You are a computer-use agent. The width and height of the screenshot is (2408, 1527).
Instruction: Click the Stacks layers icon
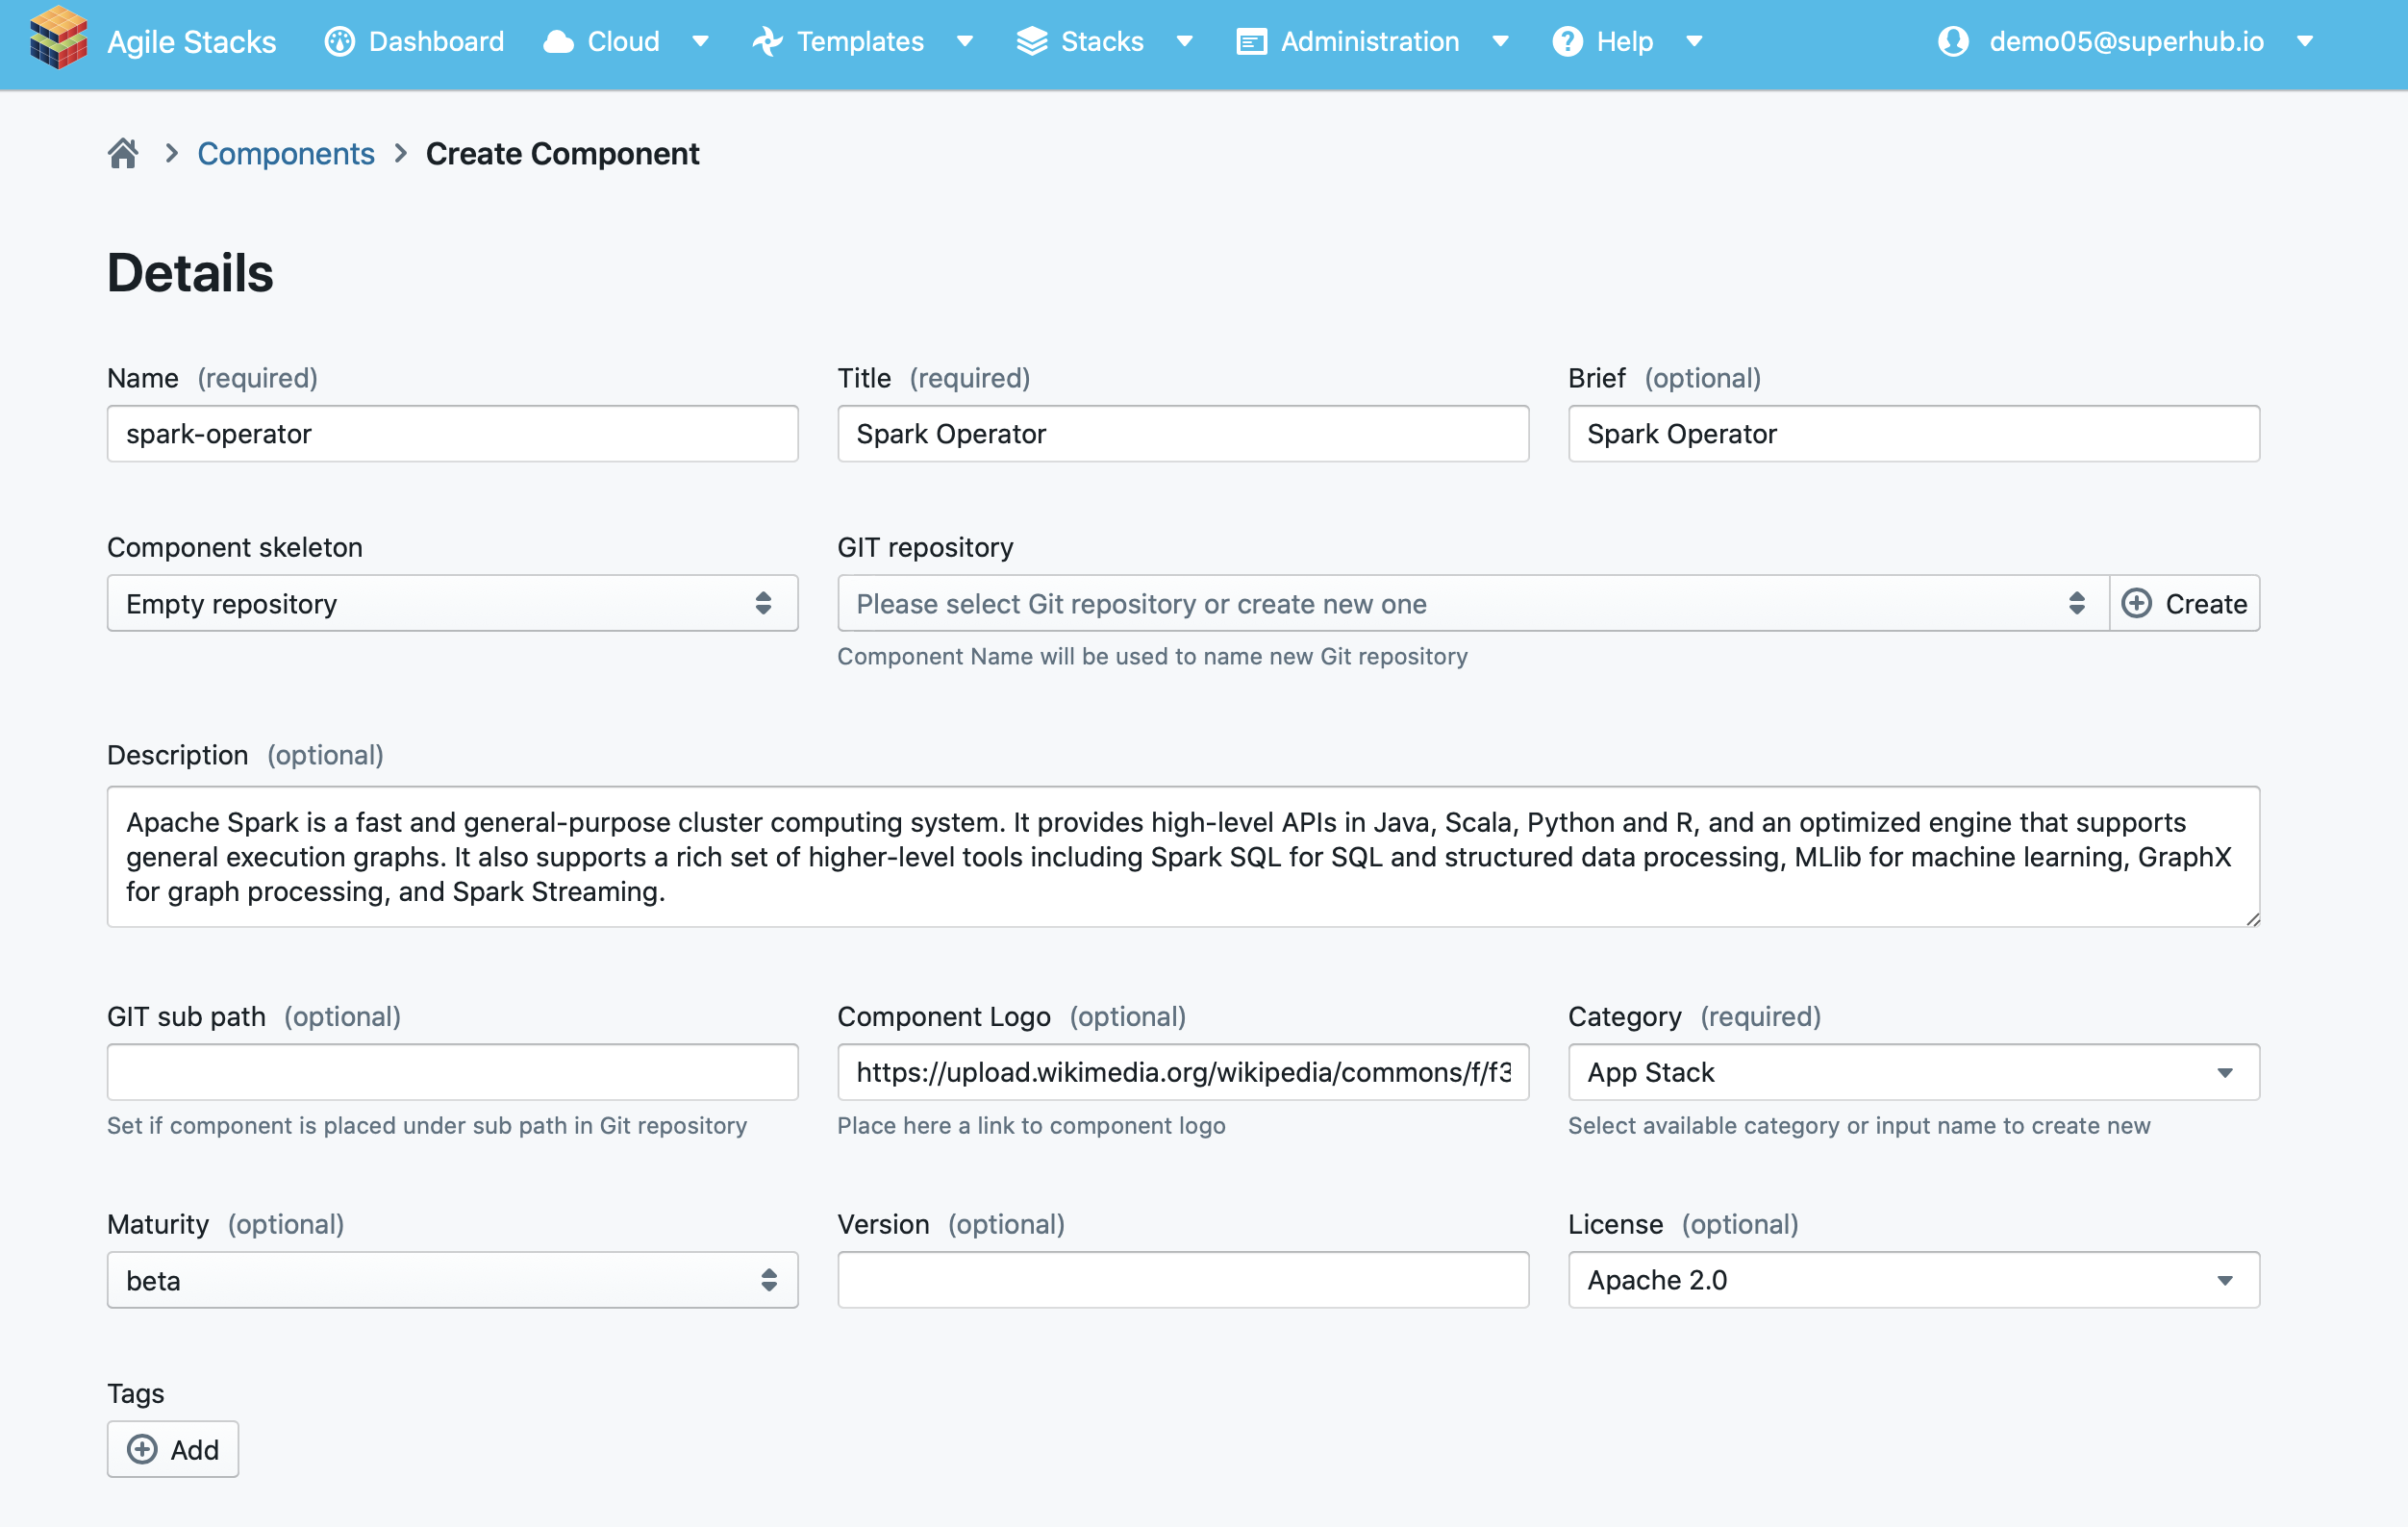coord(1031,41)
